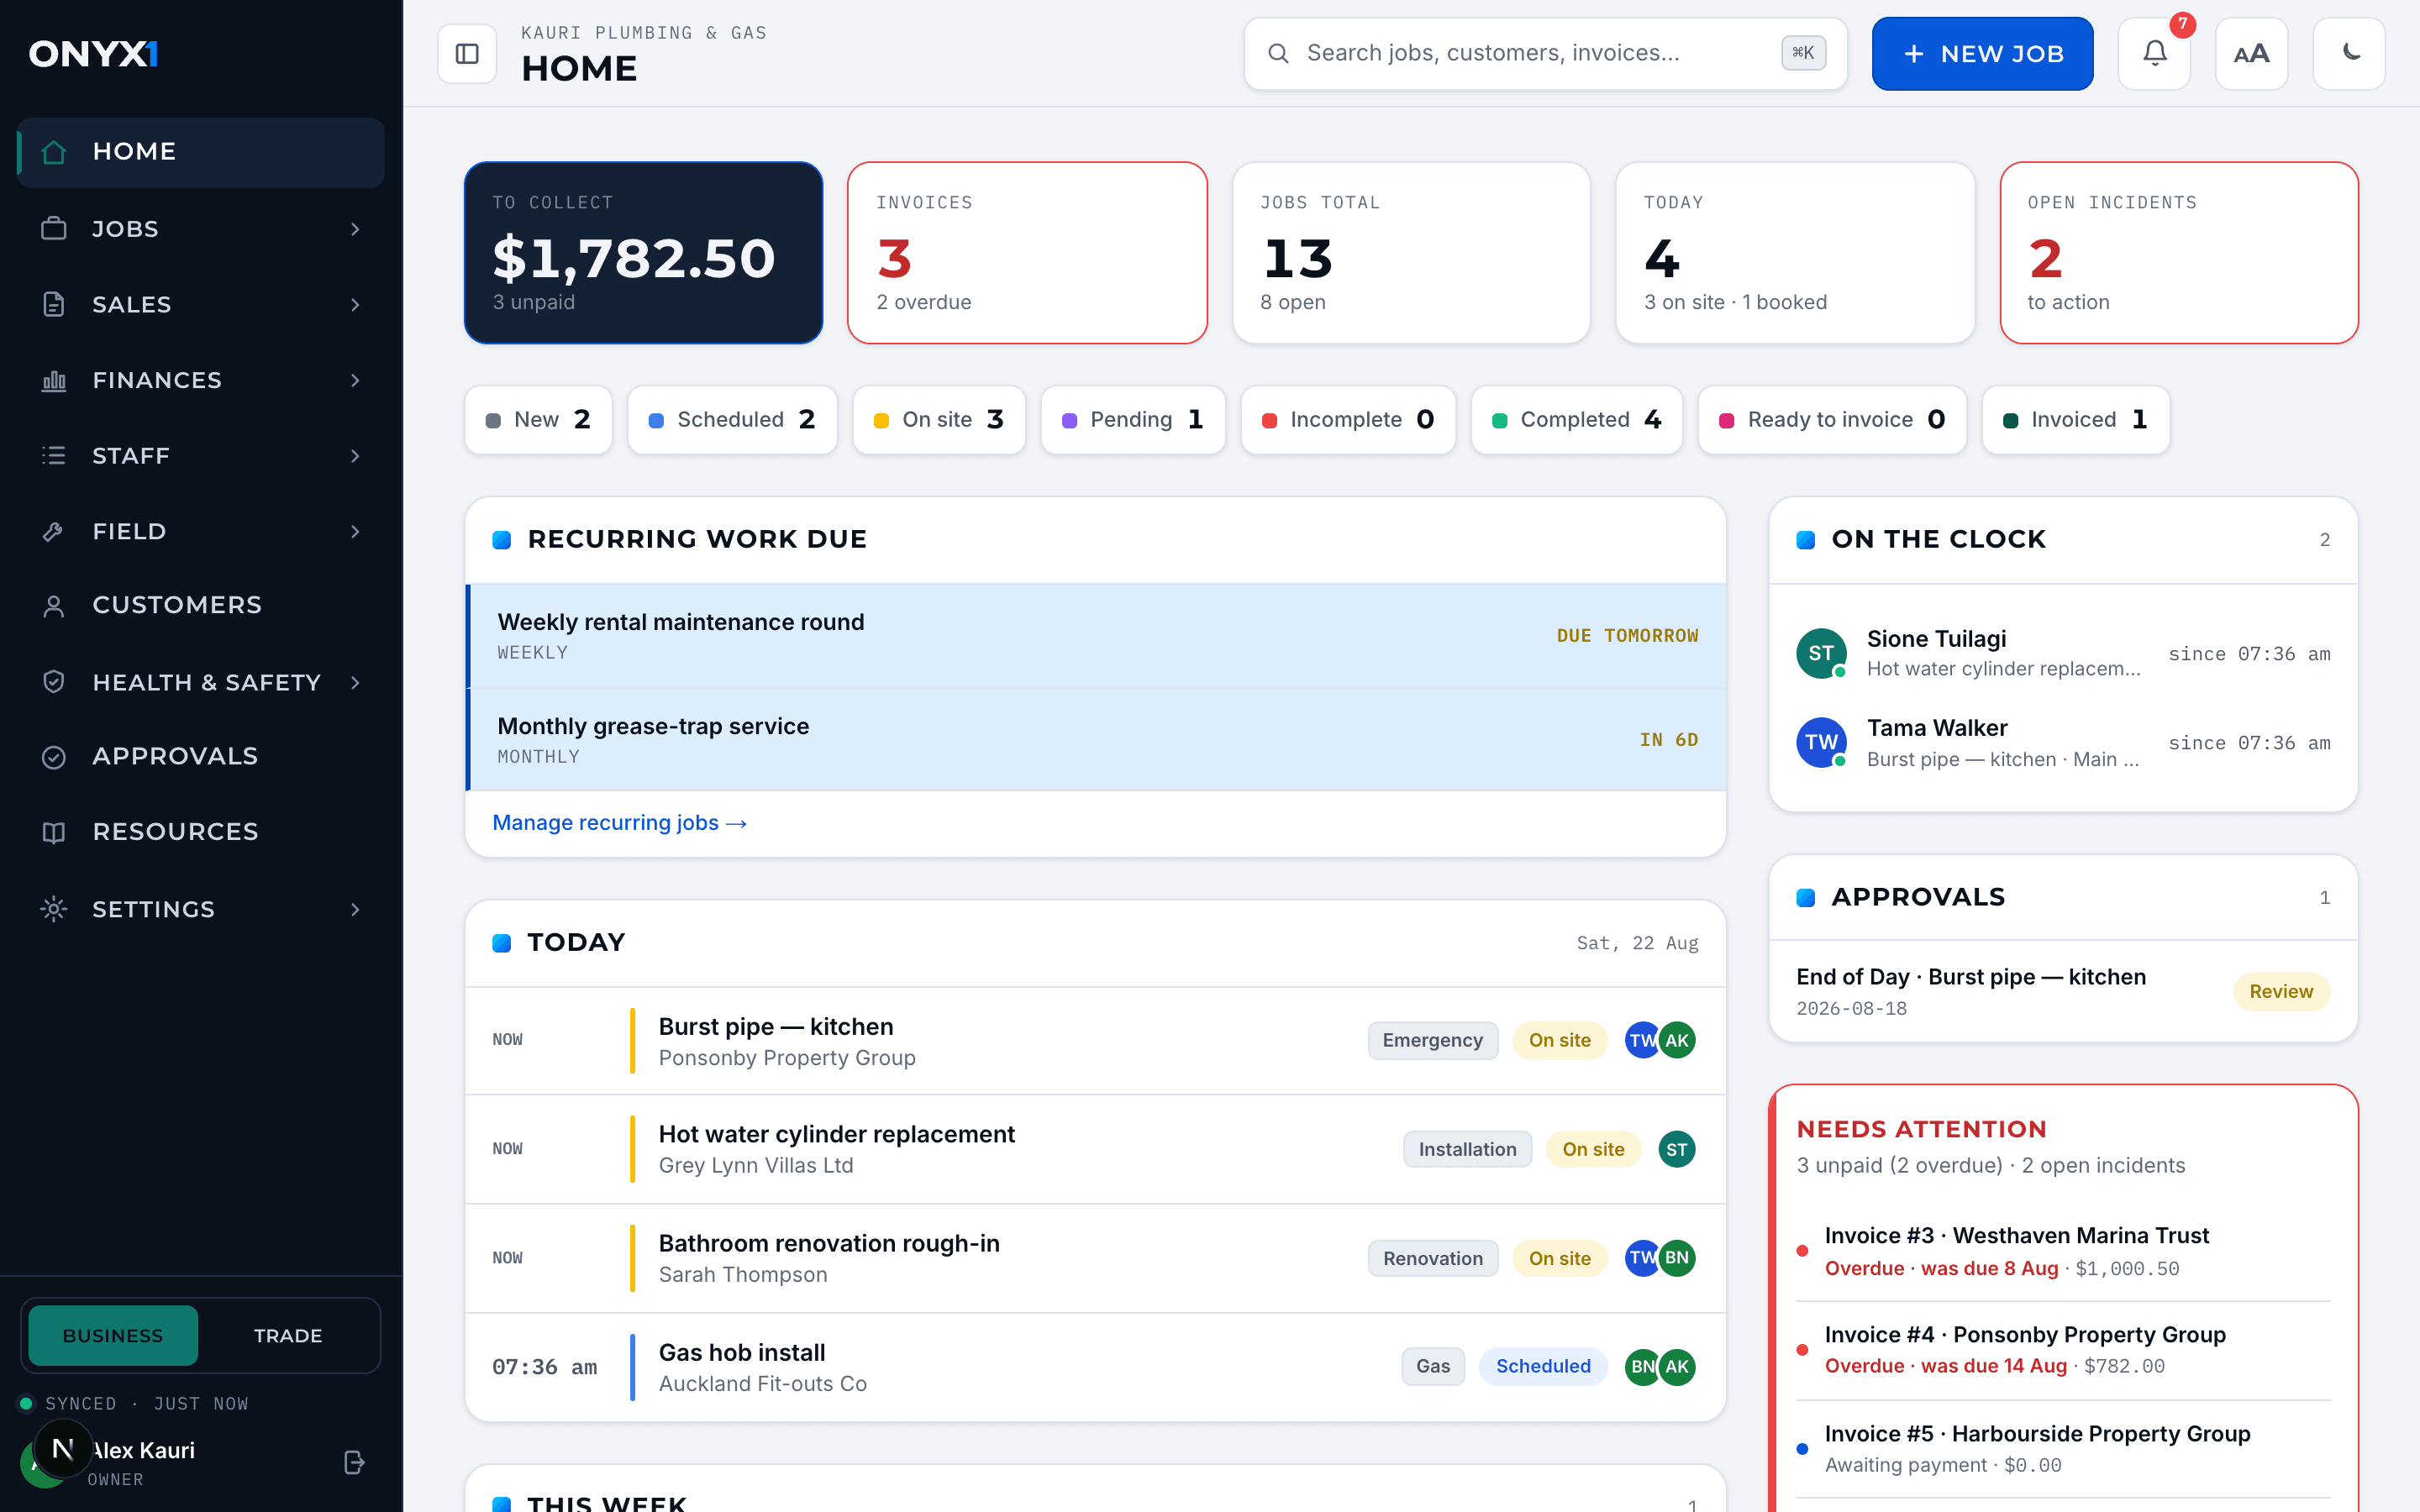Filter by Ready to invoice status chip
Viewport: 2420px width, 1512px height.
pos(1832,420)
